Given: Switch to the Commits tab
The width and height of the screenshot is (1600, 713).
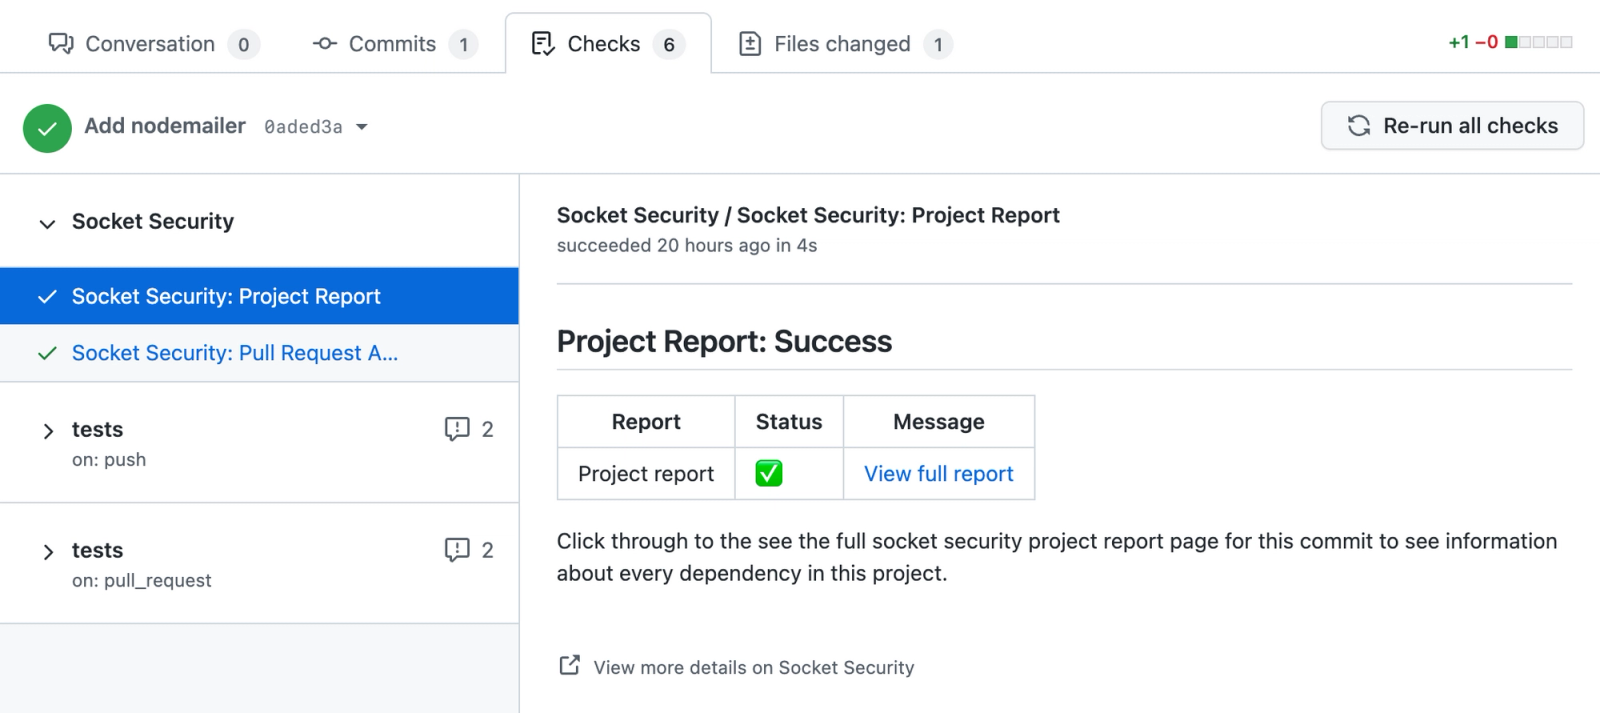Looking at the screenshot, I should tap(395, 44).
